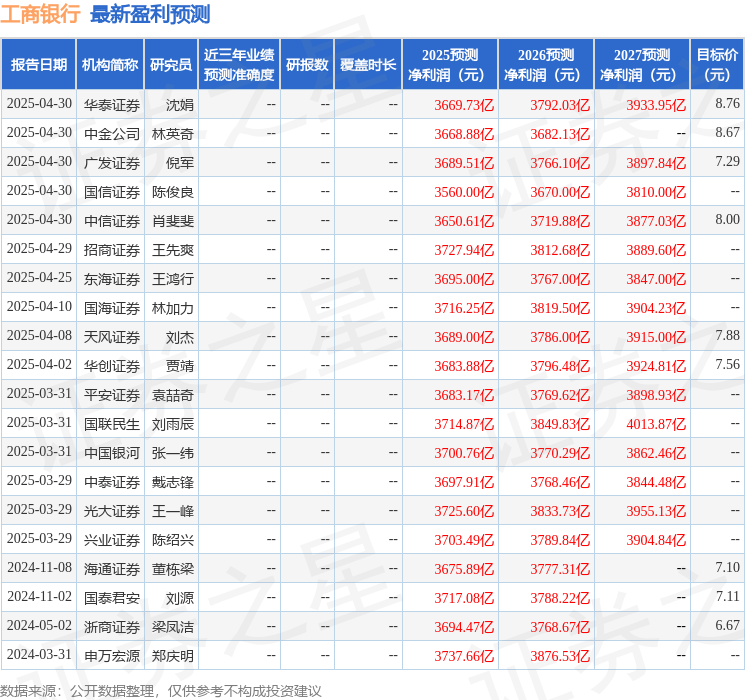Open the 华泰证券 institution entry
Image resolution: width=745 pixels, height=700 pixels.
tap(111, 104)
